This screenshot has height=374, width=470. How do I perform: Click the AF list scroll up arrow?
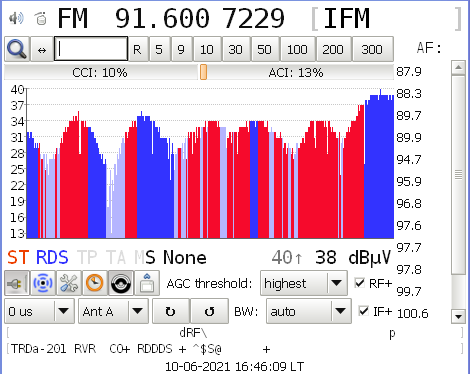click(458, 68)
